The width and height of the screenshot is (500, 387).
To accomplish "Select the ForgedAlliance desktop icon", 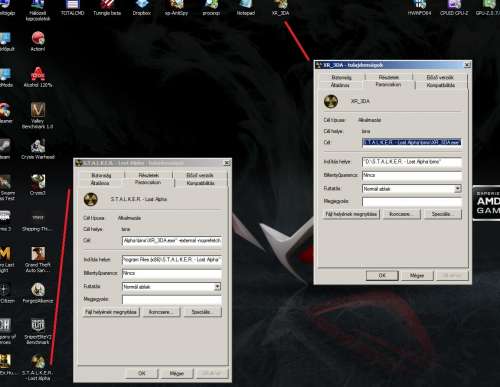I will pyautogui.click(x=38, y=293).
